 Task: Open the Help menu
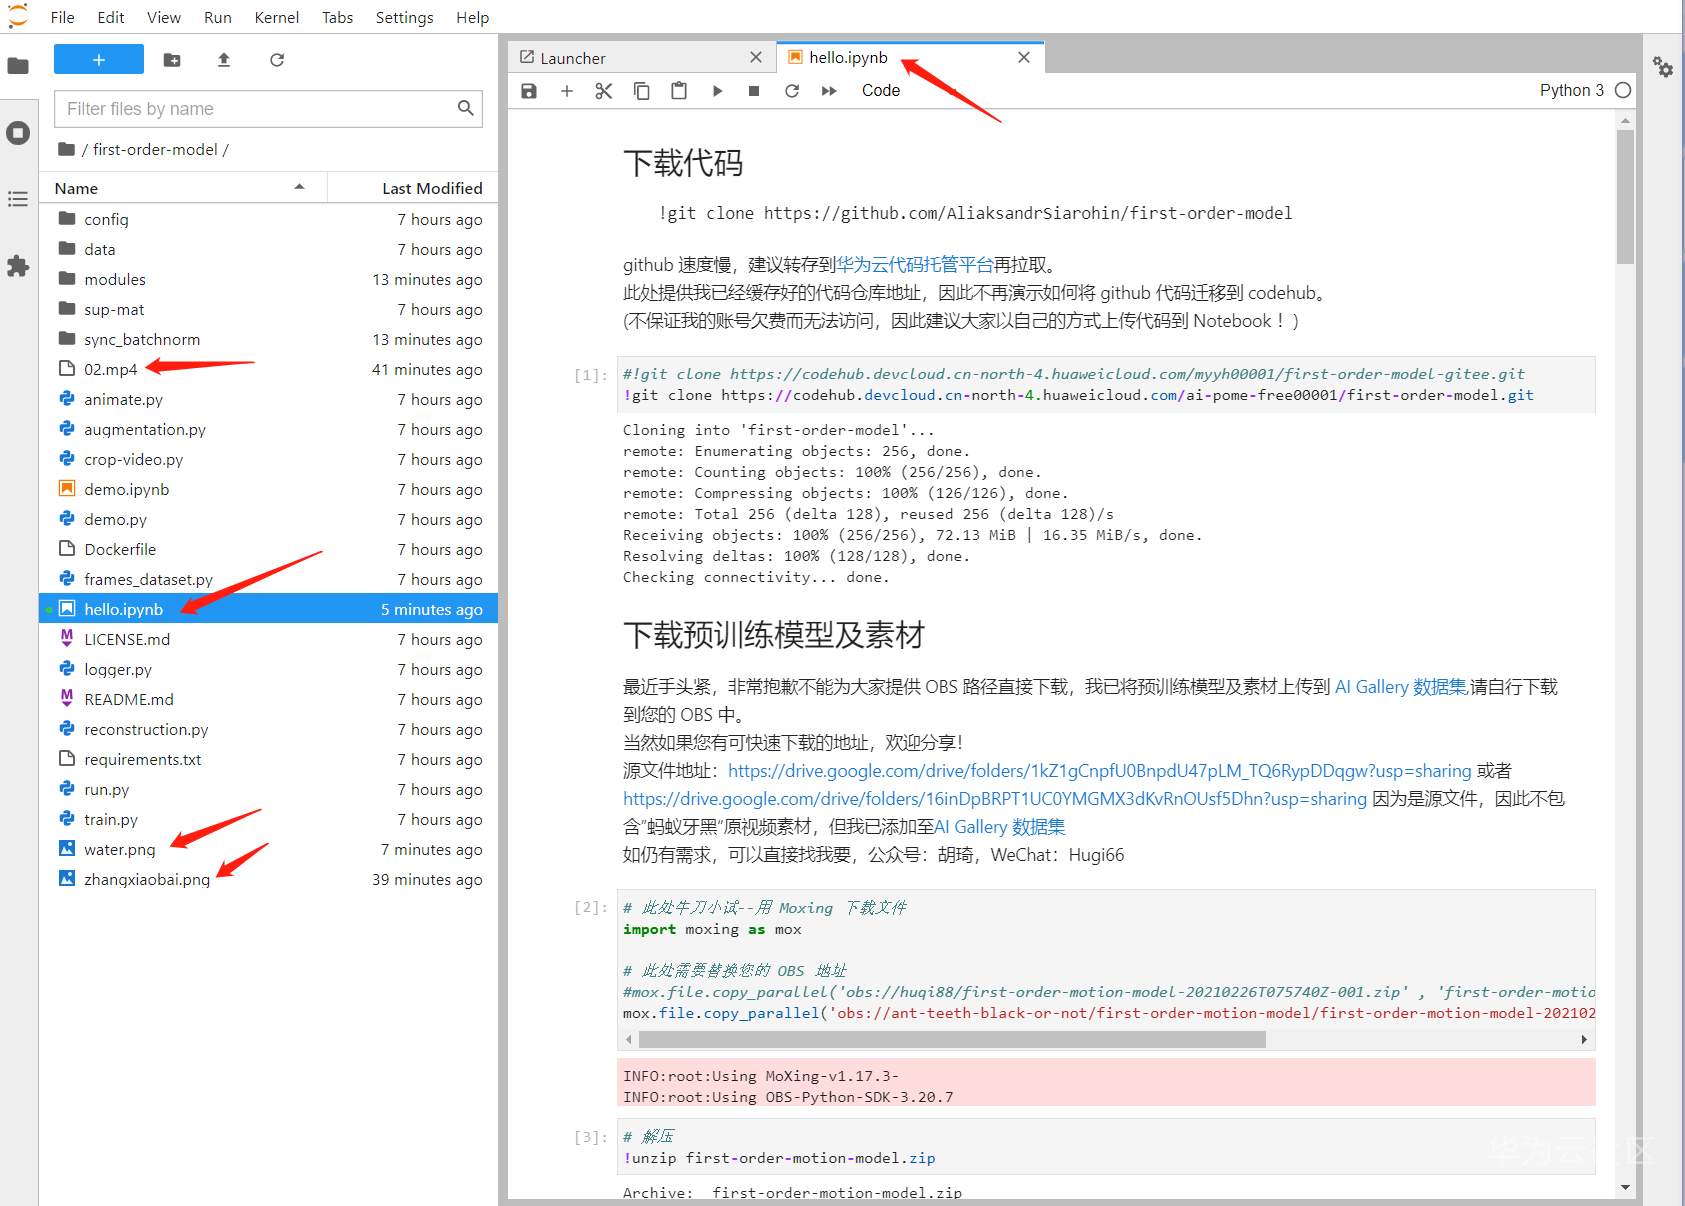coord(473,17)
